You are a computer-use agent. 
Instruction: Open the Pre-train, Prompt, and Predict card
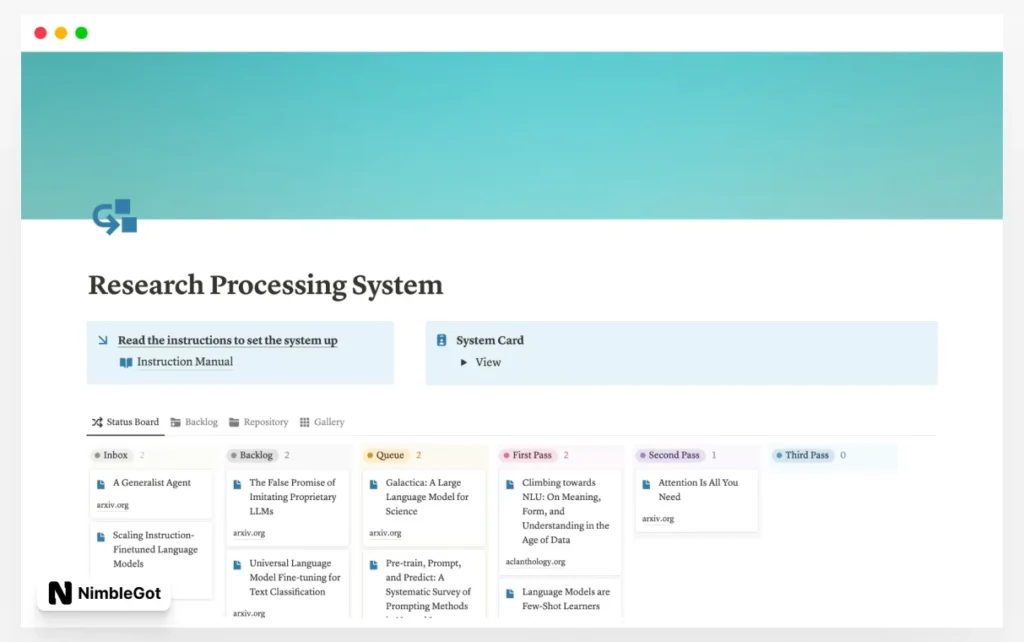pos(424,584)
